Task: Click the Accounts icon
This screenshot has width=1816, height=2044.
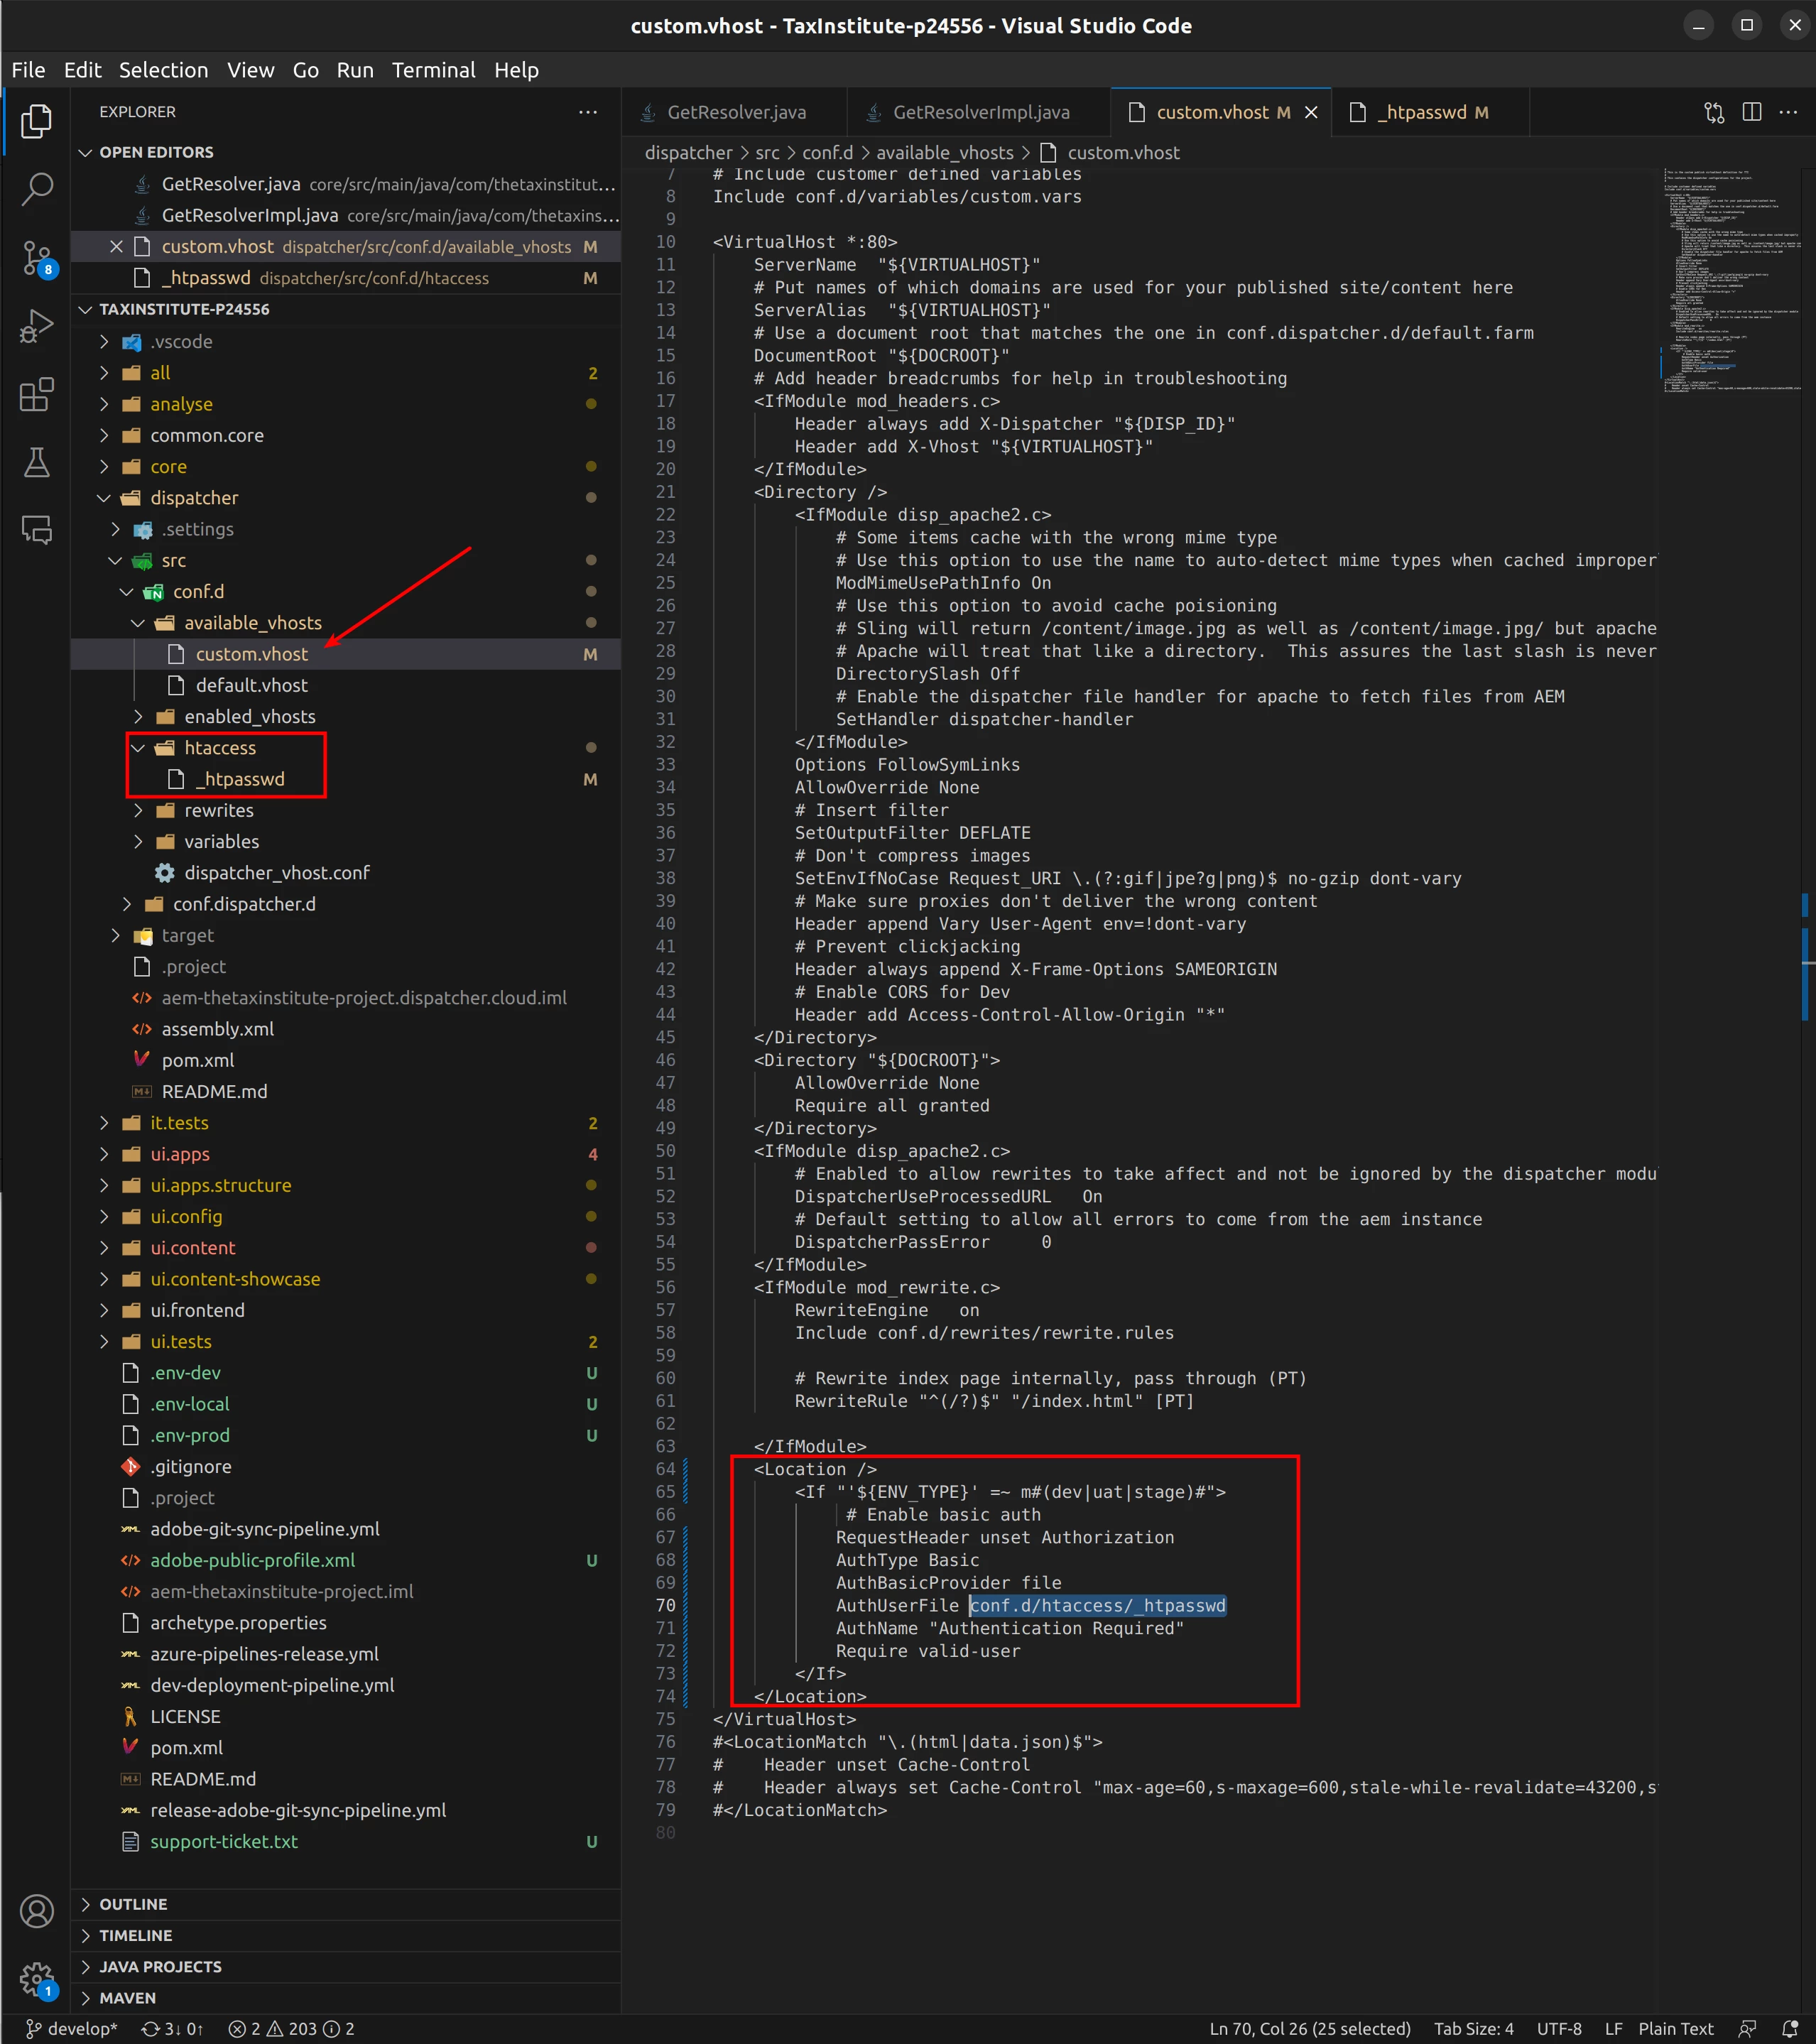Action: pos(37,1911)
